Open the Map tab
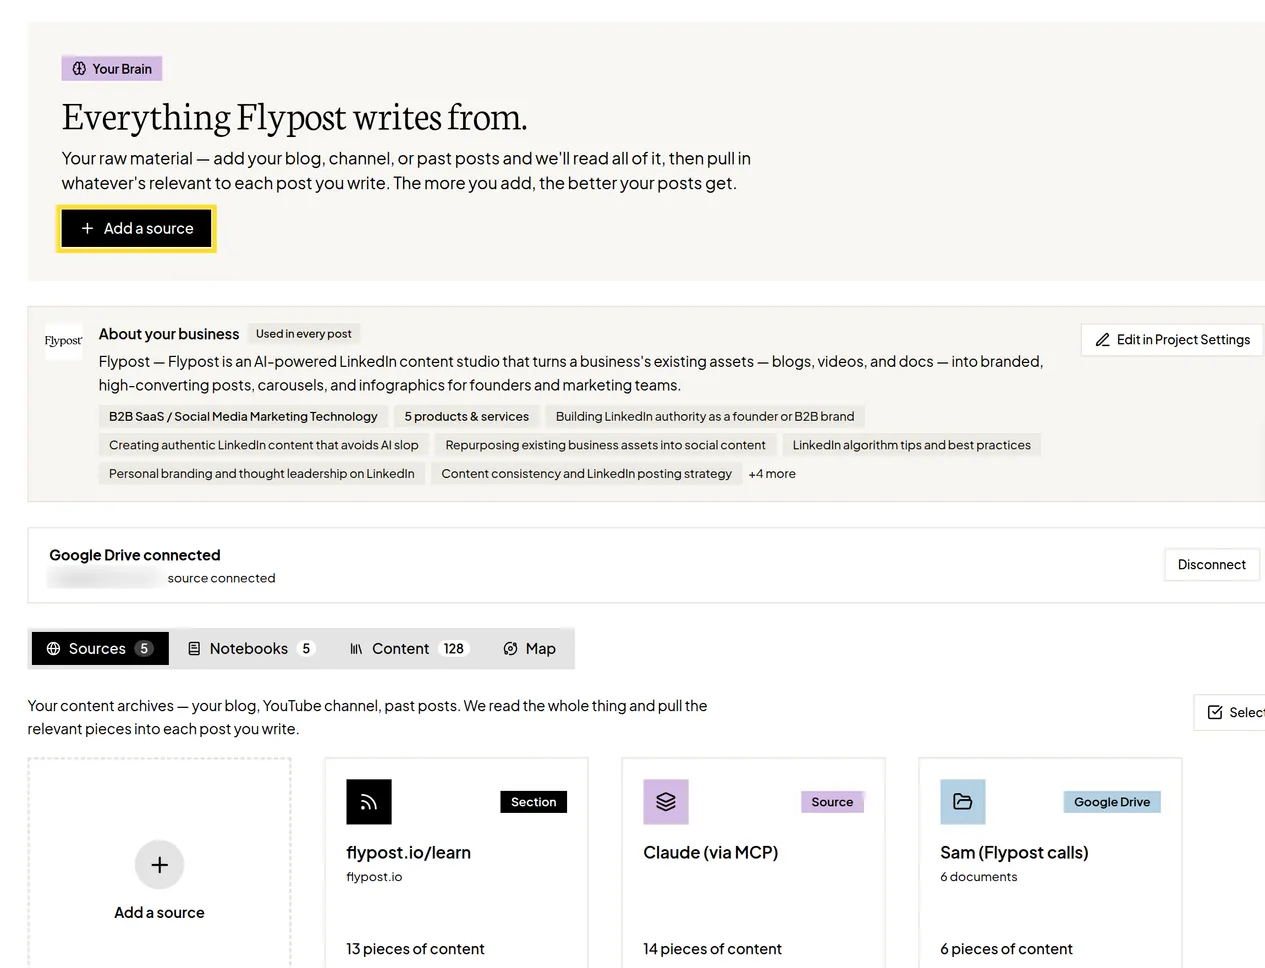Viewport: 1265px width, 968px height. [x=529, y=649]
